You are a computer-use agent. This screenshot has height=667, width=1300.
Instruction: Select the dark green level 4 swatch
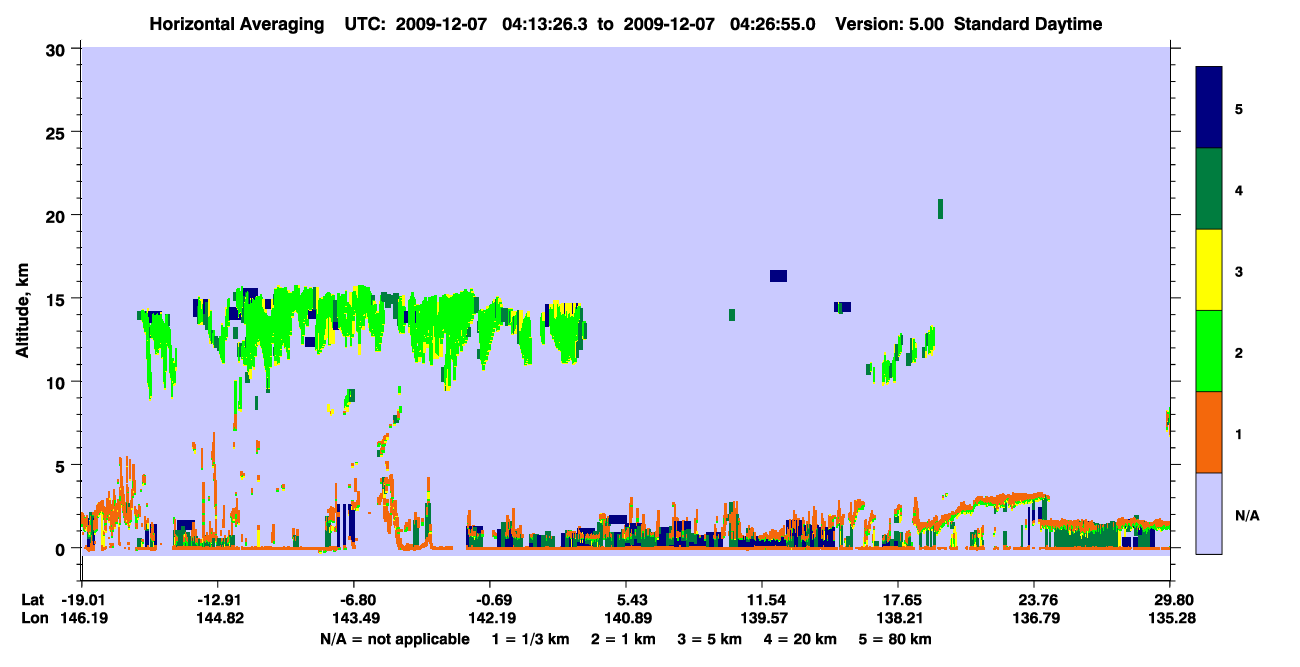(1209, 189)
